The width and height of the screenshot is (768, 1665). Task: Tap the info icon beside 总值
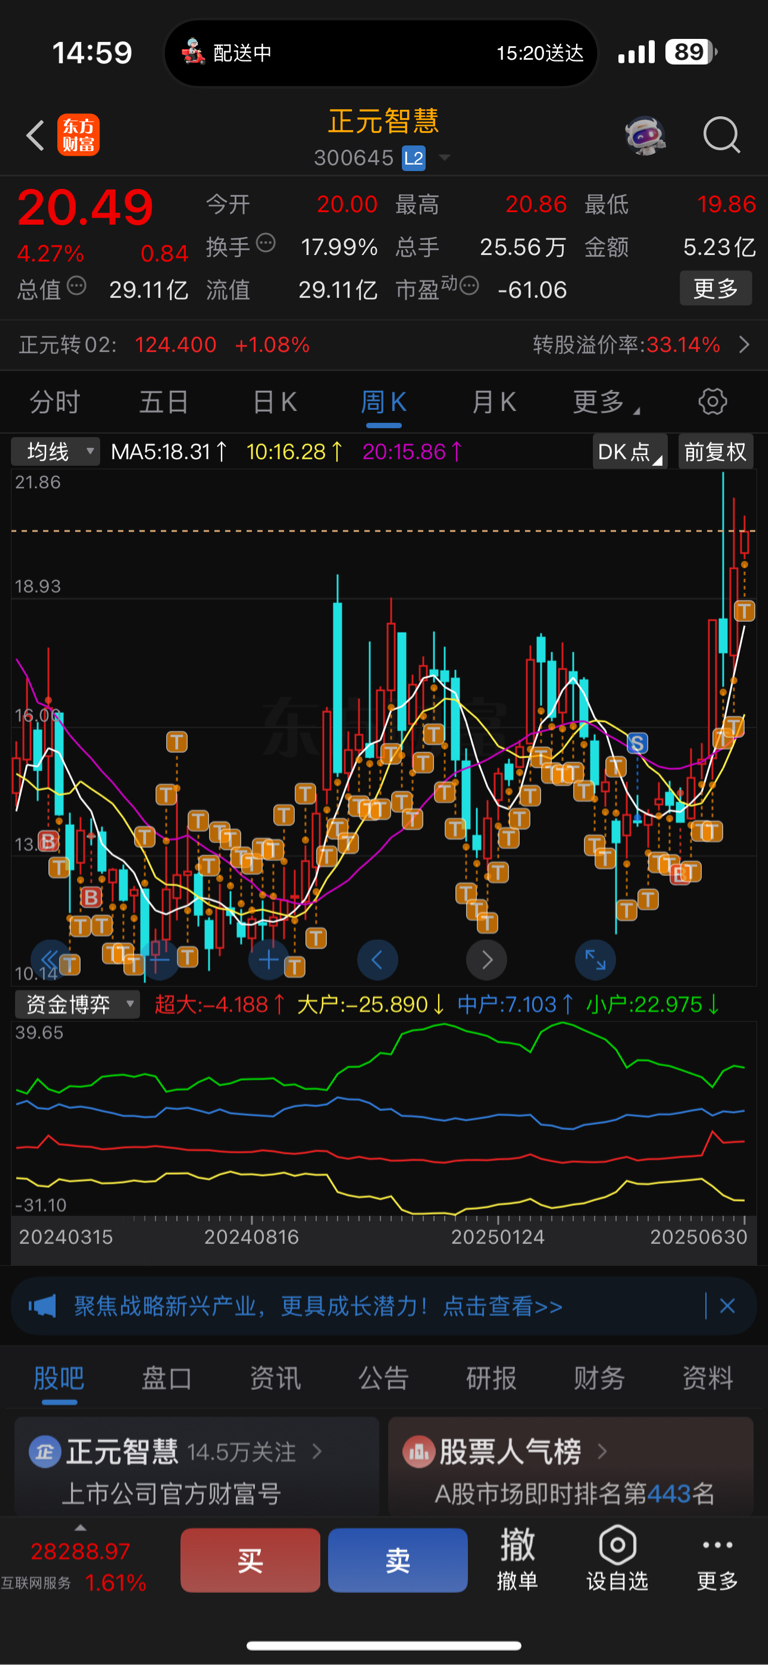76,286
